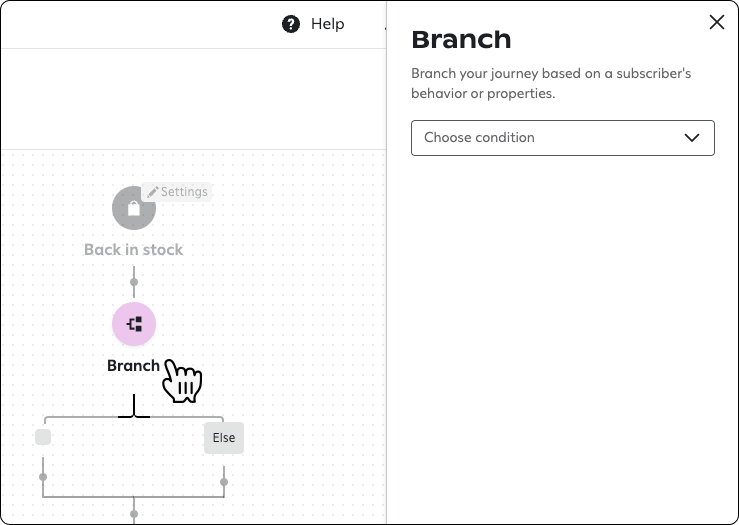Click the Settings pencil icon
The width and height of the screenshot is (739, 525).
coord(152,191)
